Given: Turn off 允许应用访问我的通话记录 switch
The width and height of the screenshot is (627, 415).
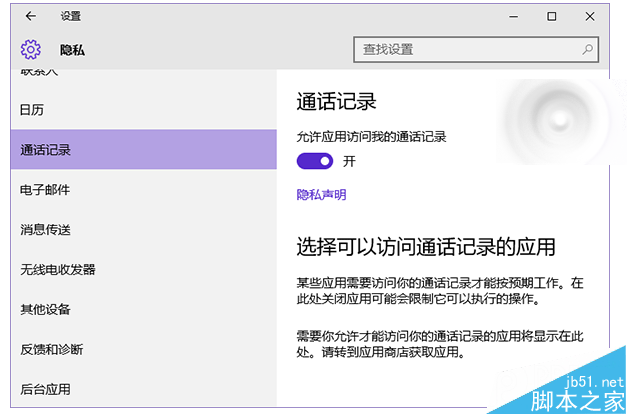Looking at the screenshot, I should 315,161.
